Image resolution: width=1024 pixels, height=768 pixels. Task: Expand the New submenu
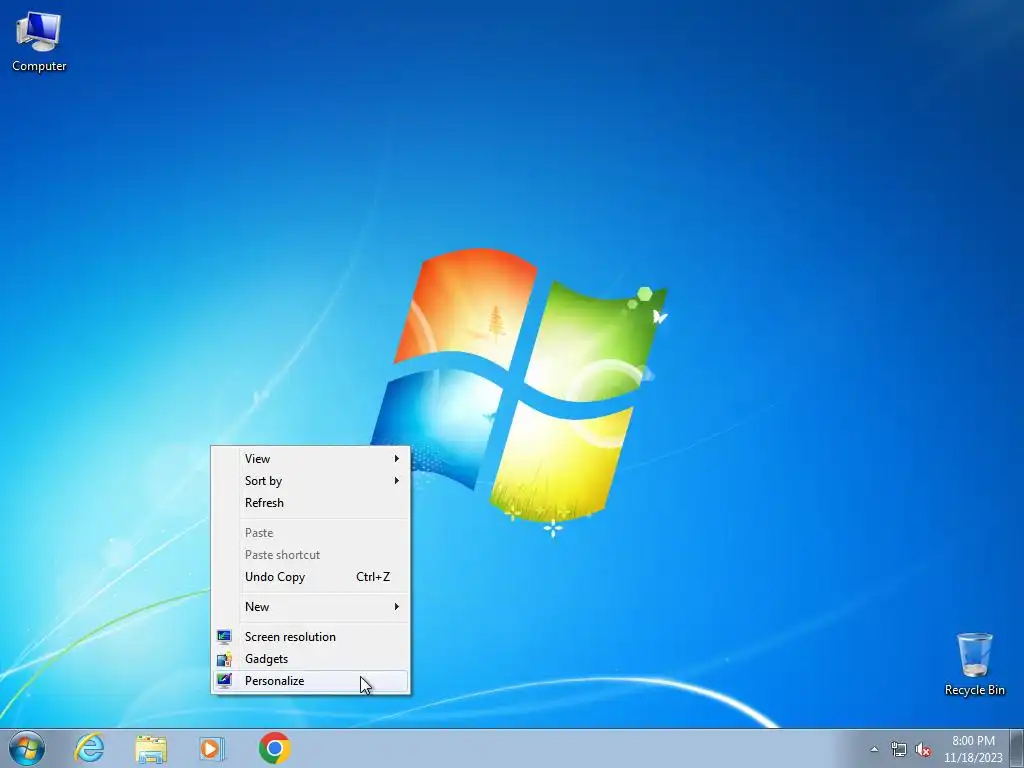[x=311, y=607]
